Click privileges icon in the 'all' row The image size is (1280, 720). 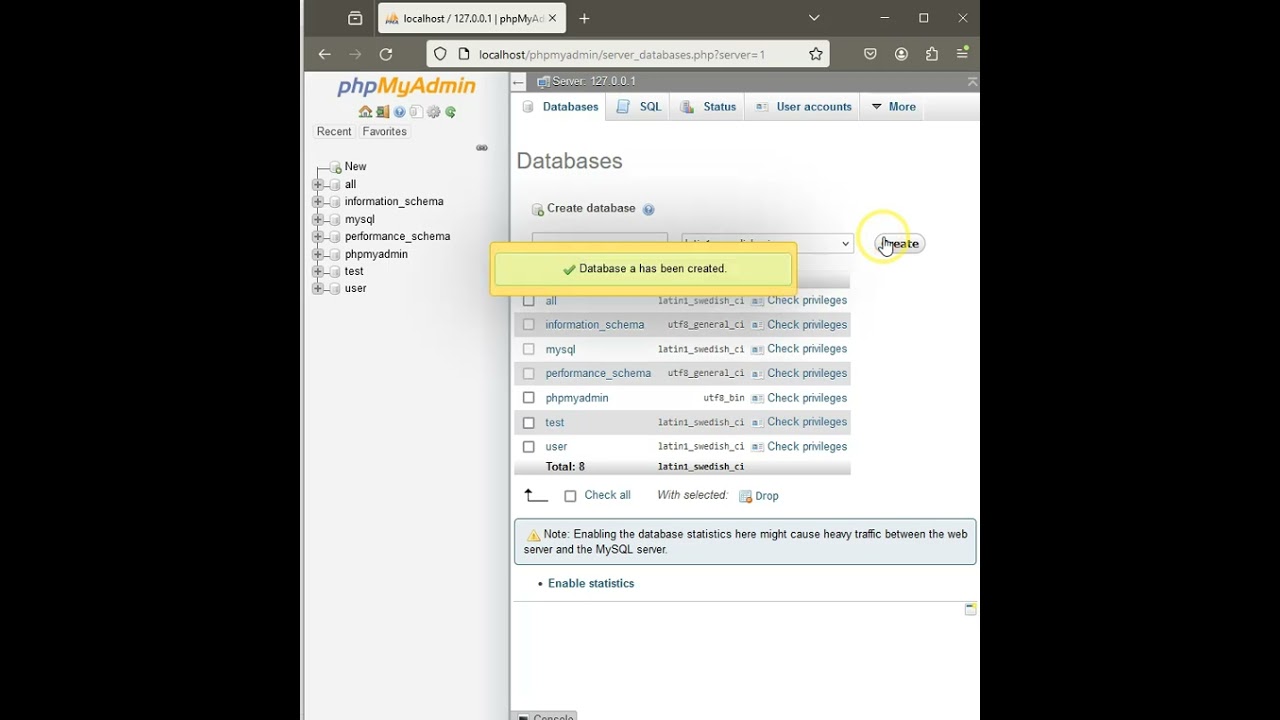click(758, 301)
